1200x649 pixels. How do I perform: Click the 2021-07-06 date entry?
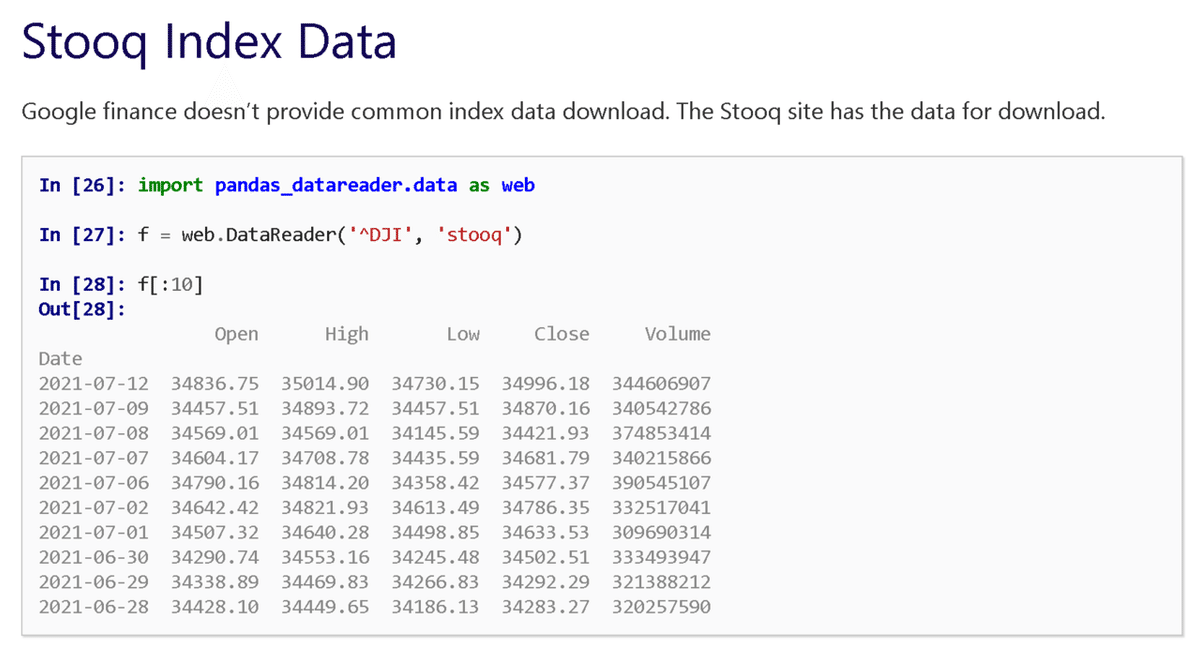coord(94,483)
